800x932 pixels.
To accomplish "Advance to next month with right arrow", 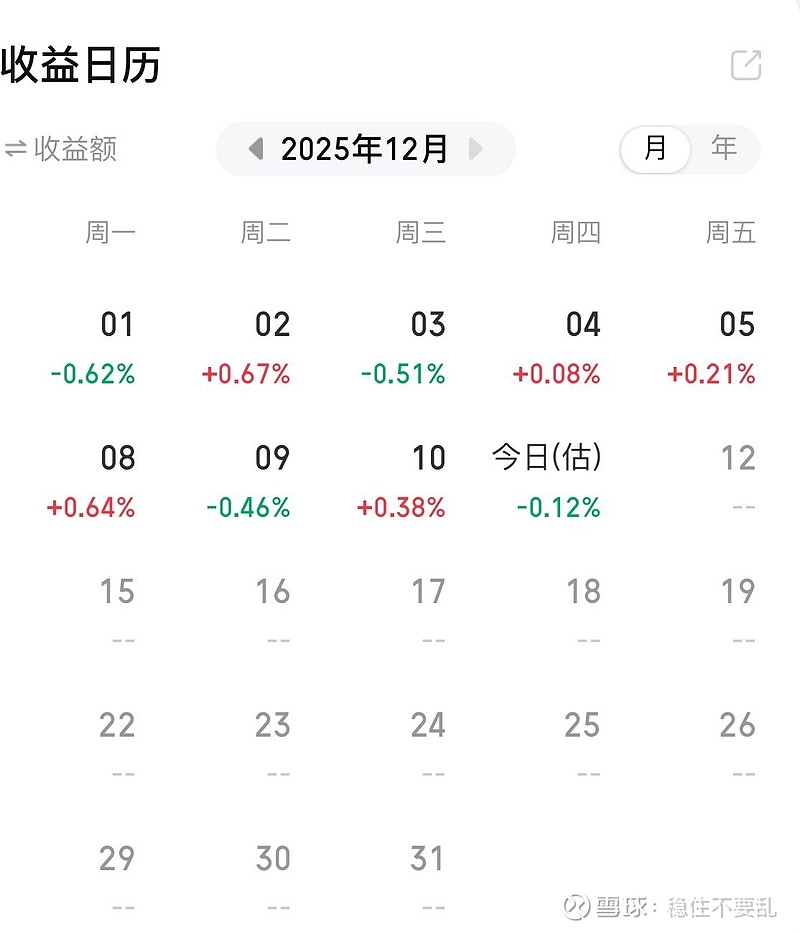I will (x=476, y=149).
